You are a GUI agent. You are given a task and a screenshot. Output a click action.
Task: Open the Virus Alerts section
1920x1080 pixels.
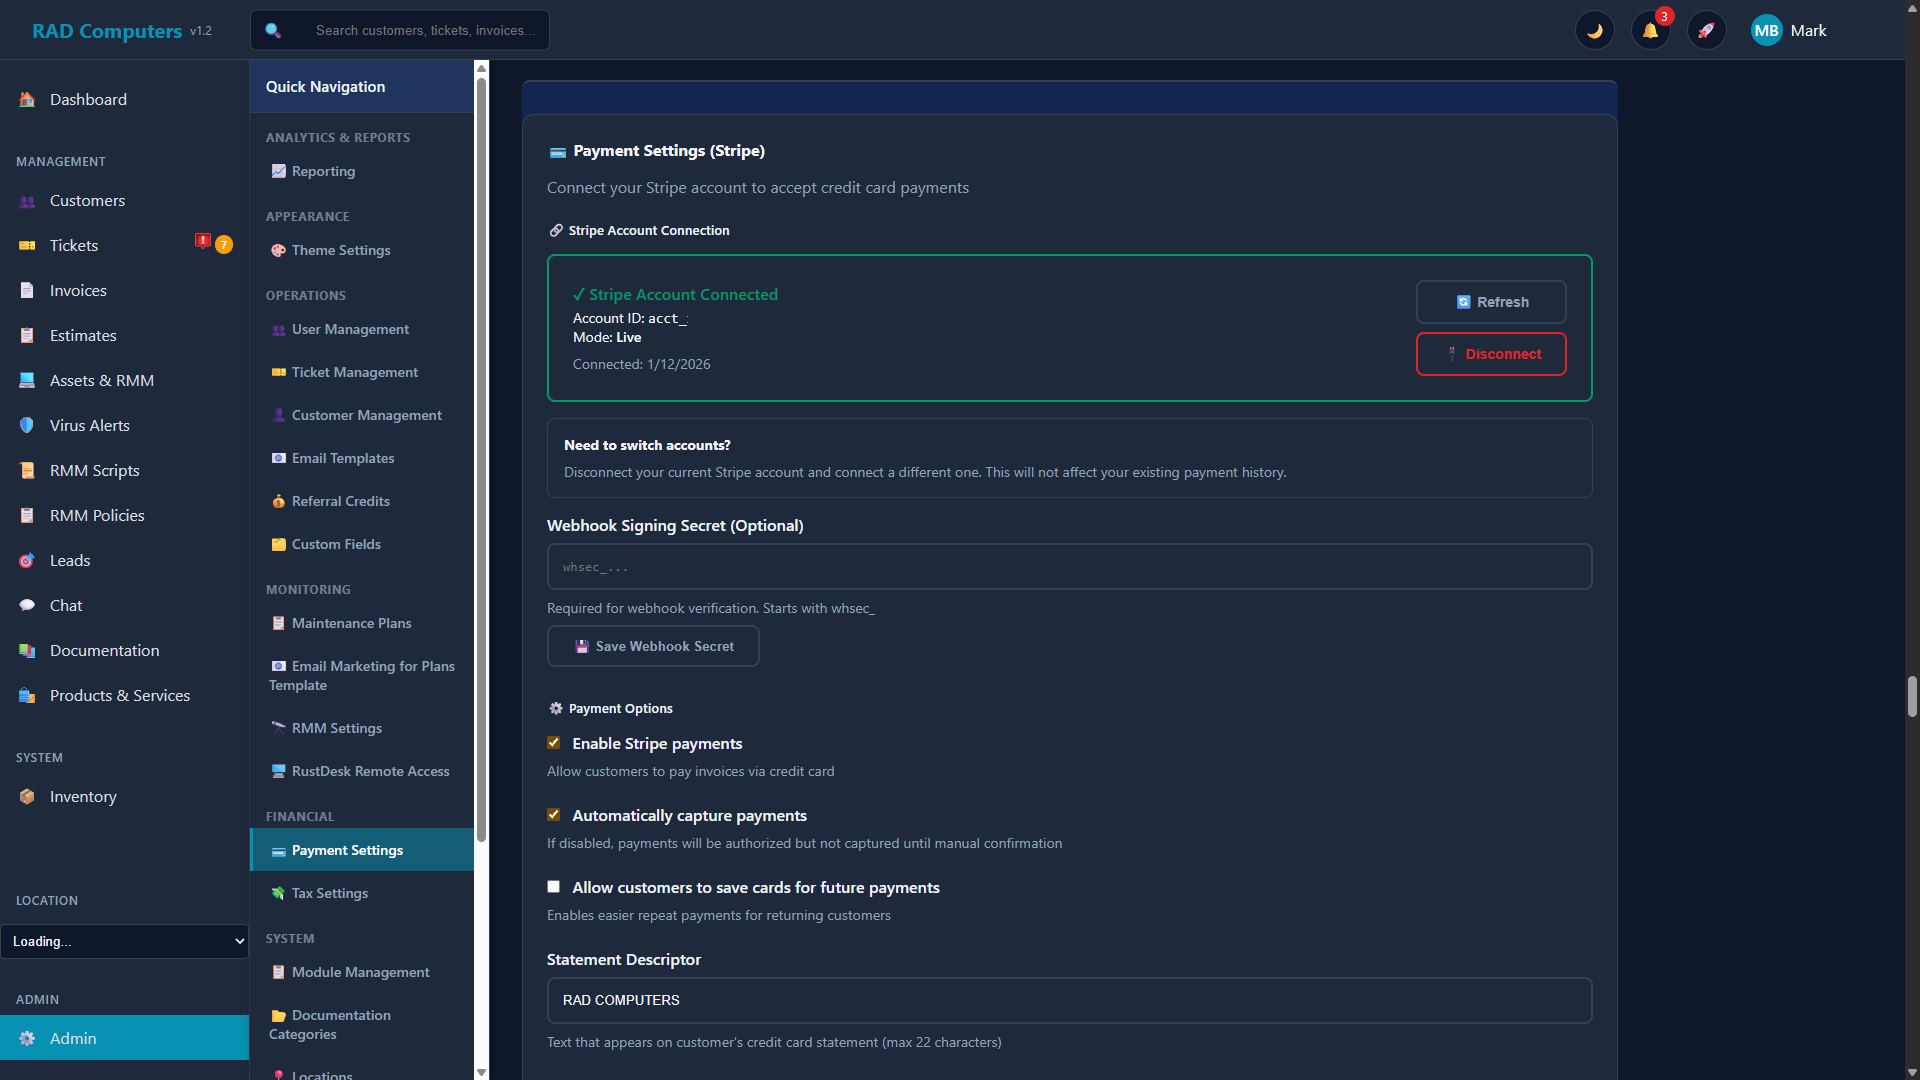click(x=89, y=425)
